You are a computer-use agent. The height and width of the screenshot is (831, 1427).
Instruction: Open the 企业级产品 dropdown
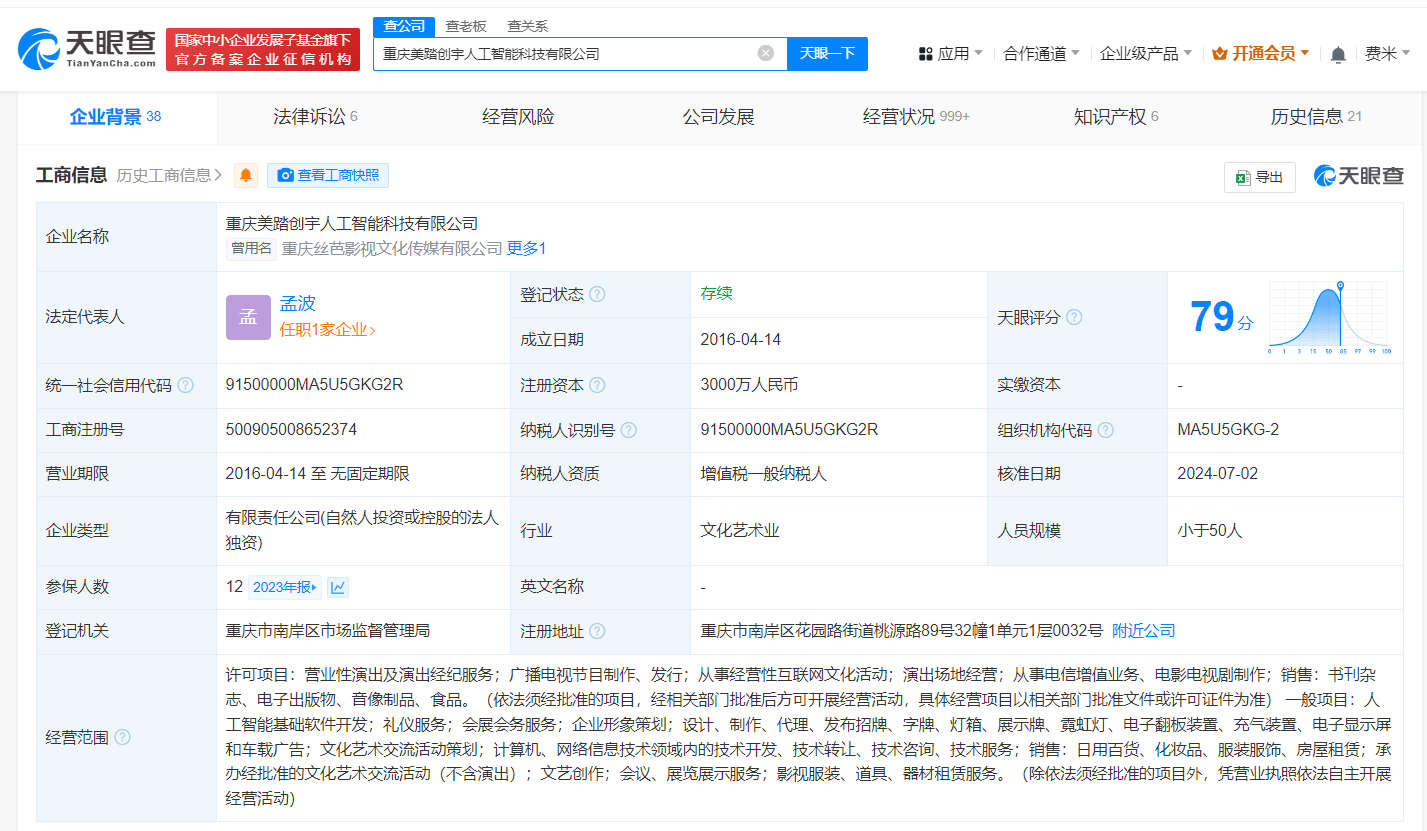click(1146, 53)
